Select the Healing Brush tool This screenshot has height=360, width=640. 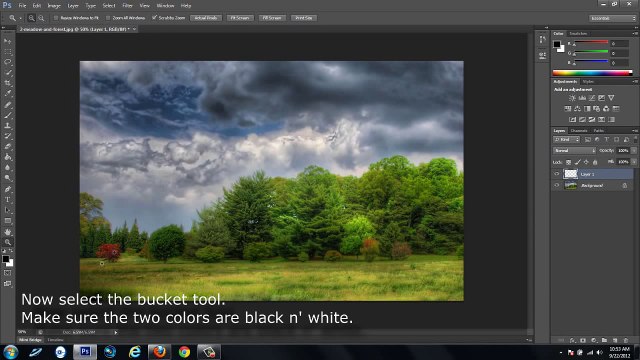pos(7,104)
